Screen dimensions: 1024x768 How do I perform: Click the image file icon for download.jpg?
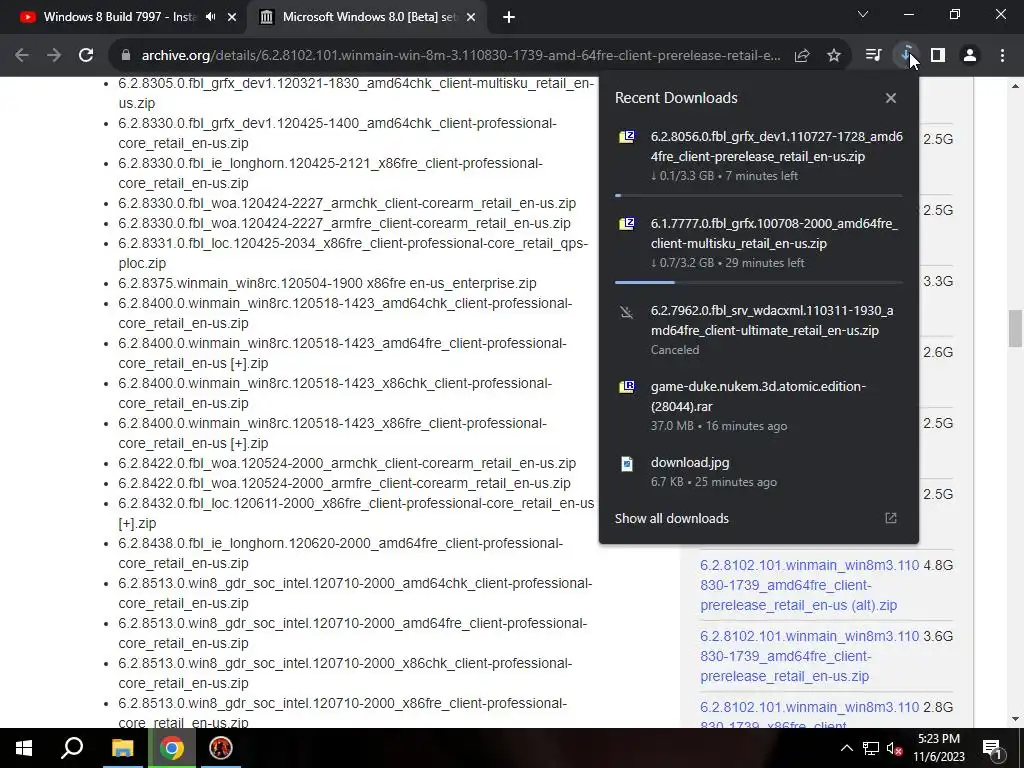point(626,464)
